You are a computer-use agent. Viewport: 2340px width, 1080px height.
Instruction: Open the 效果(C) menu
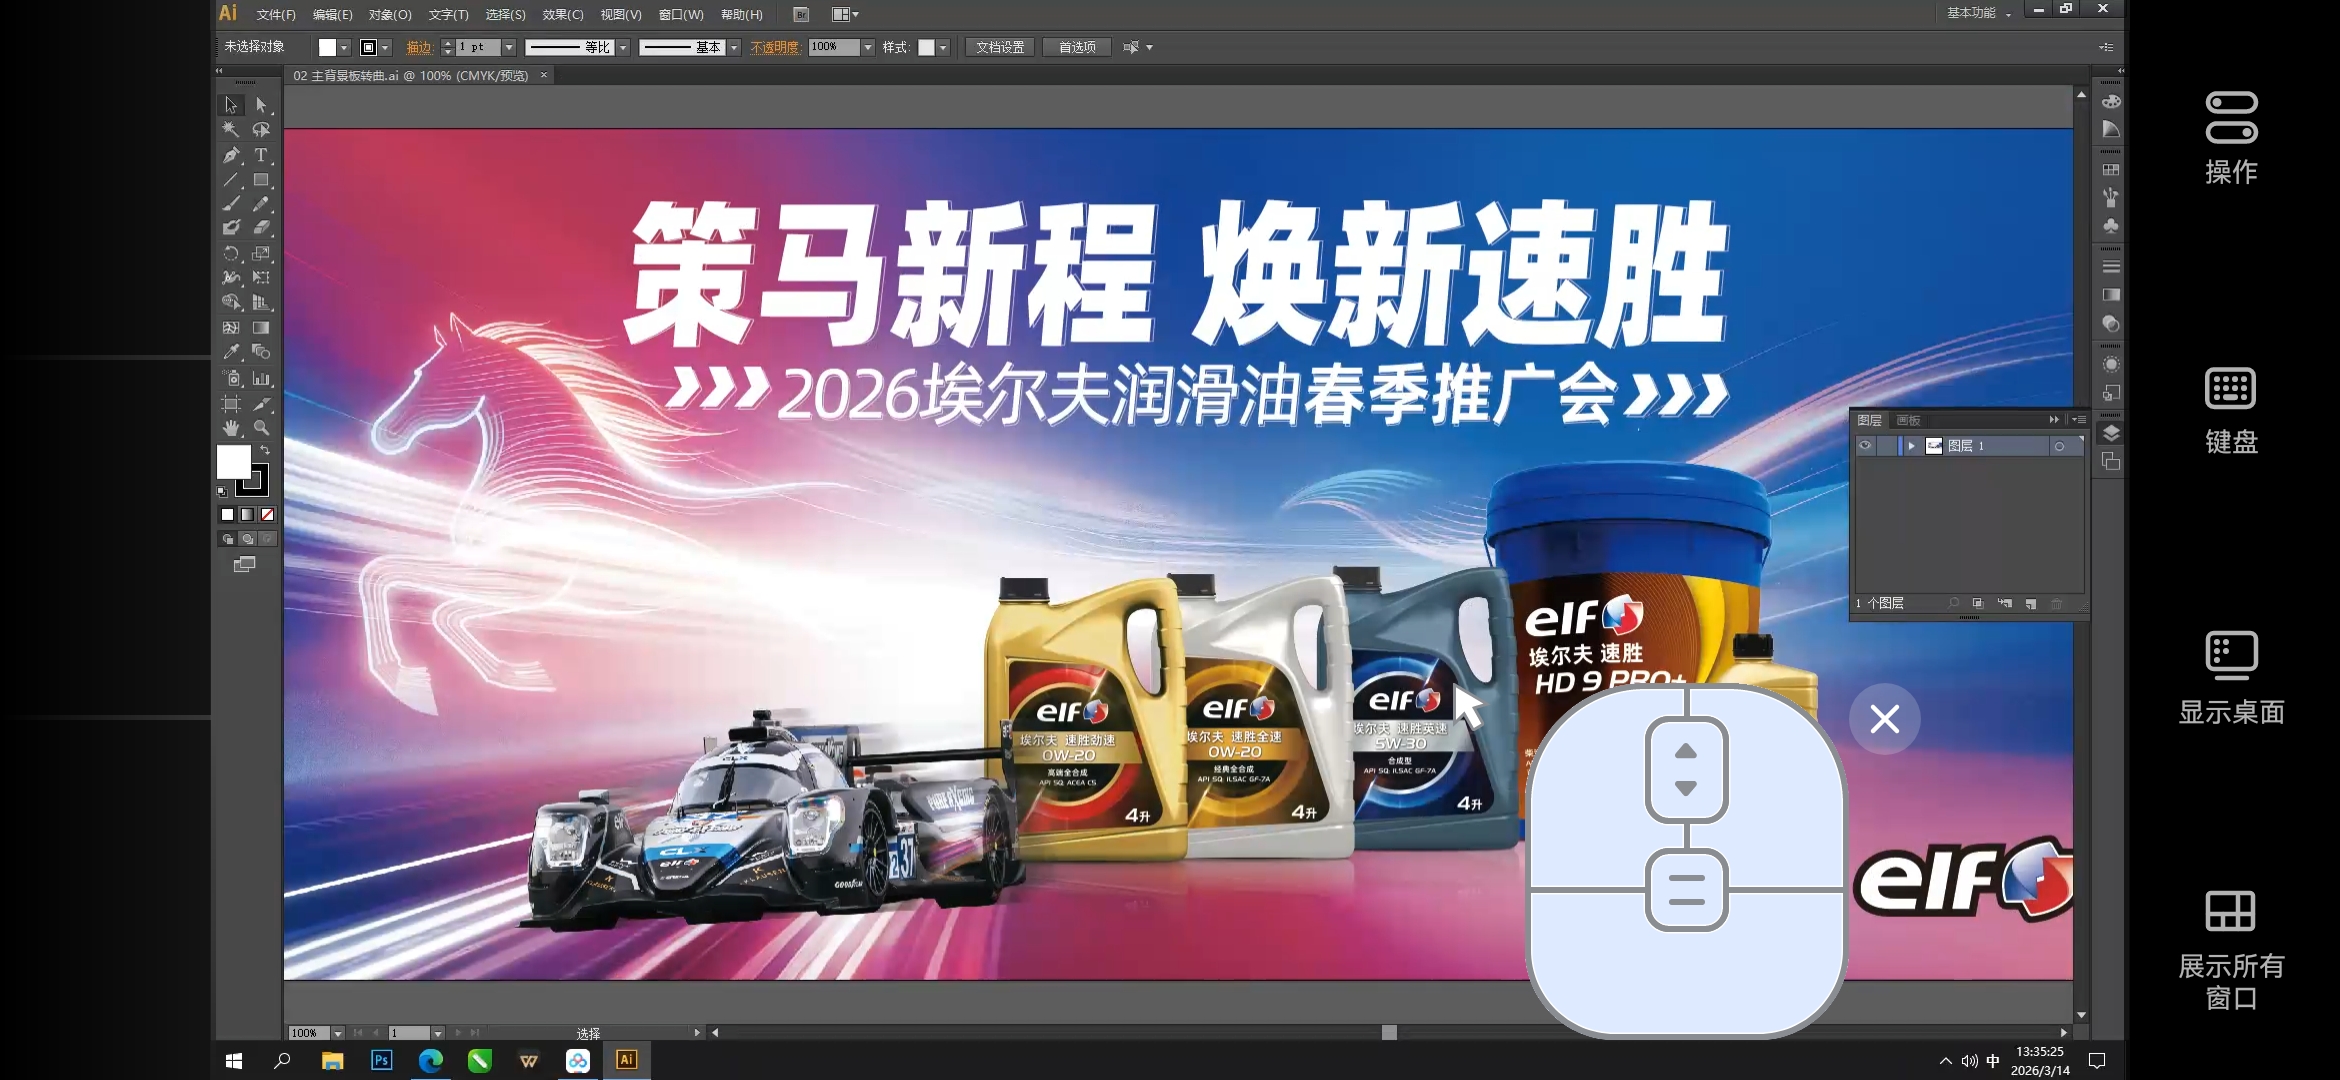coord(562,15)
